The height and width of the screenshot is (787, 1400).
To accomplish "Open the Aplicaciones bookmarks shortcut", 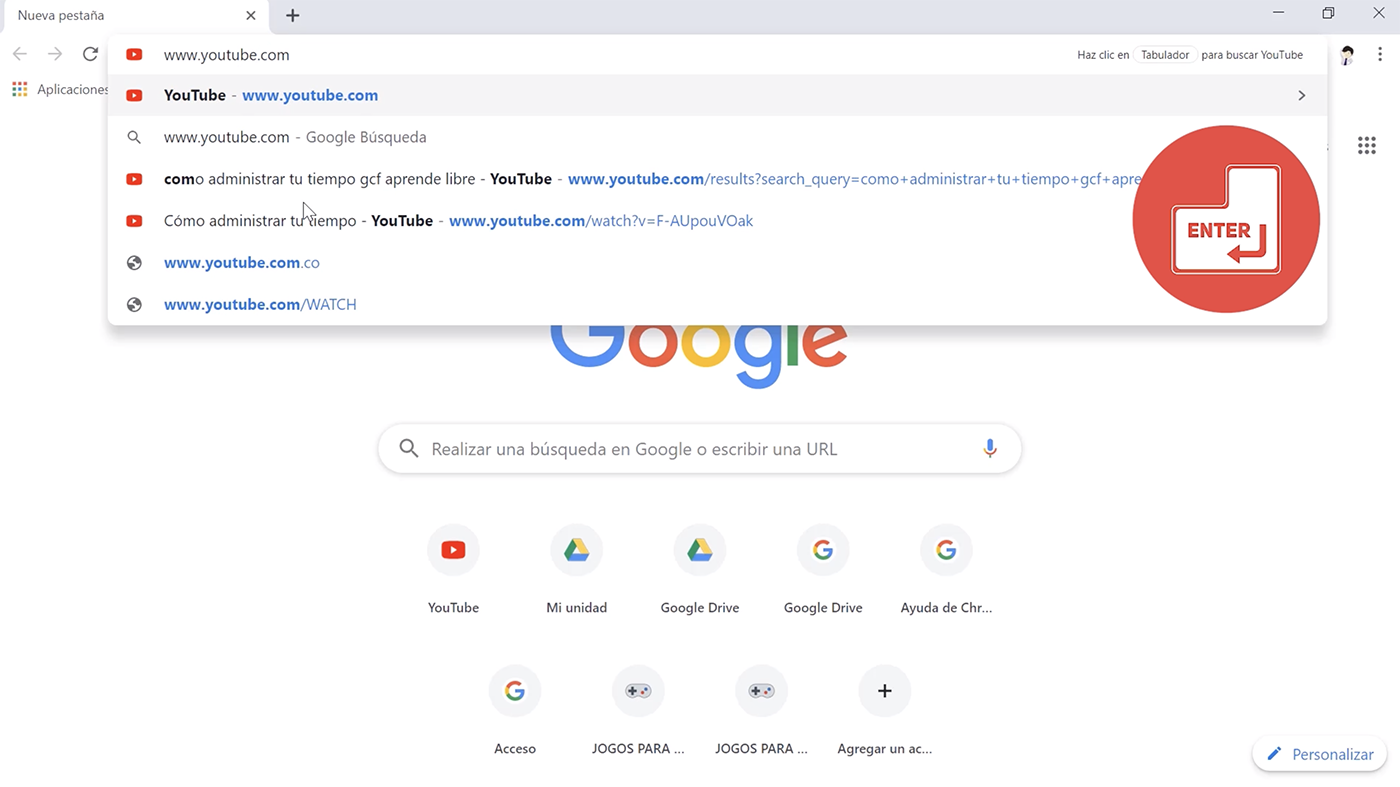I will [x=60, y=89].
